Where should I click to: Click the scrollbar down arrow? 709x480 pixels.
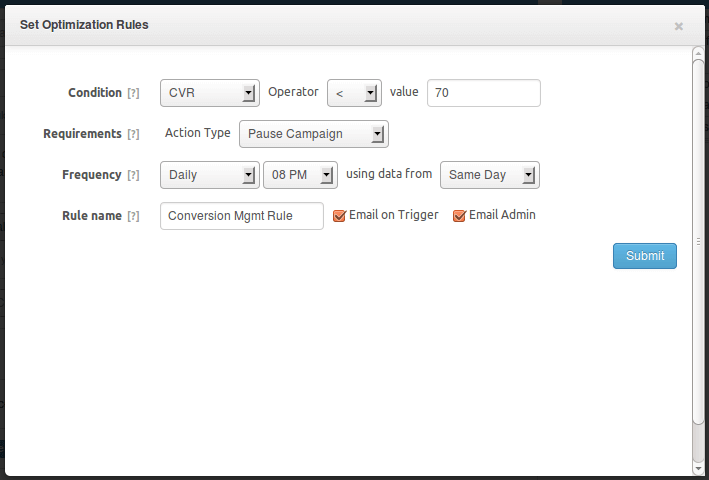point(698,467)
